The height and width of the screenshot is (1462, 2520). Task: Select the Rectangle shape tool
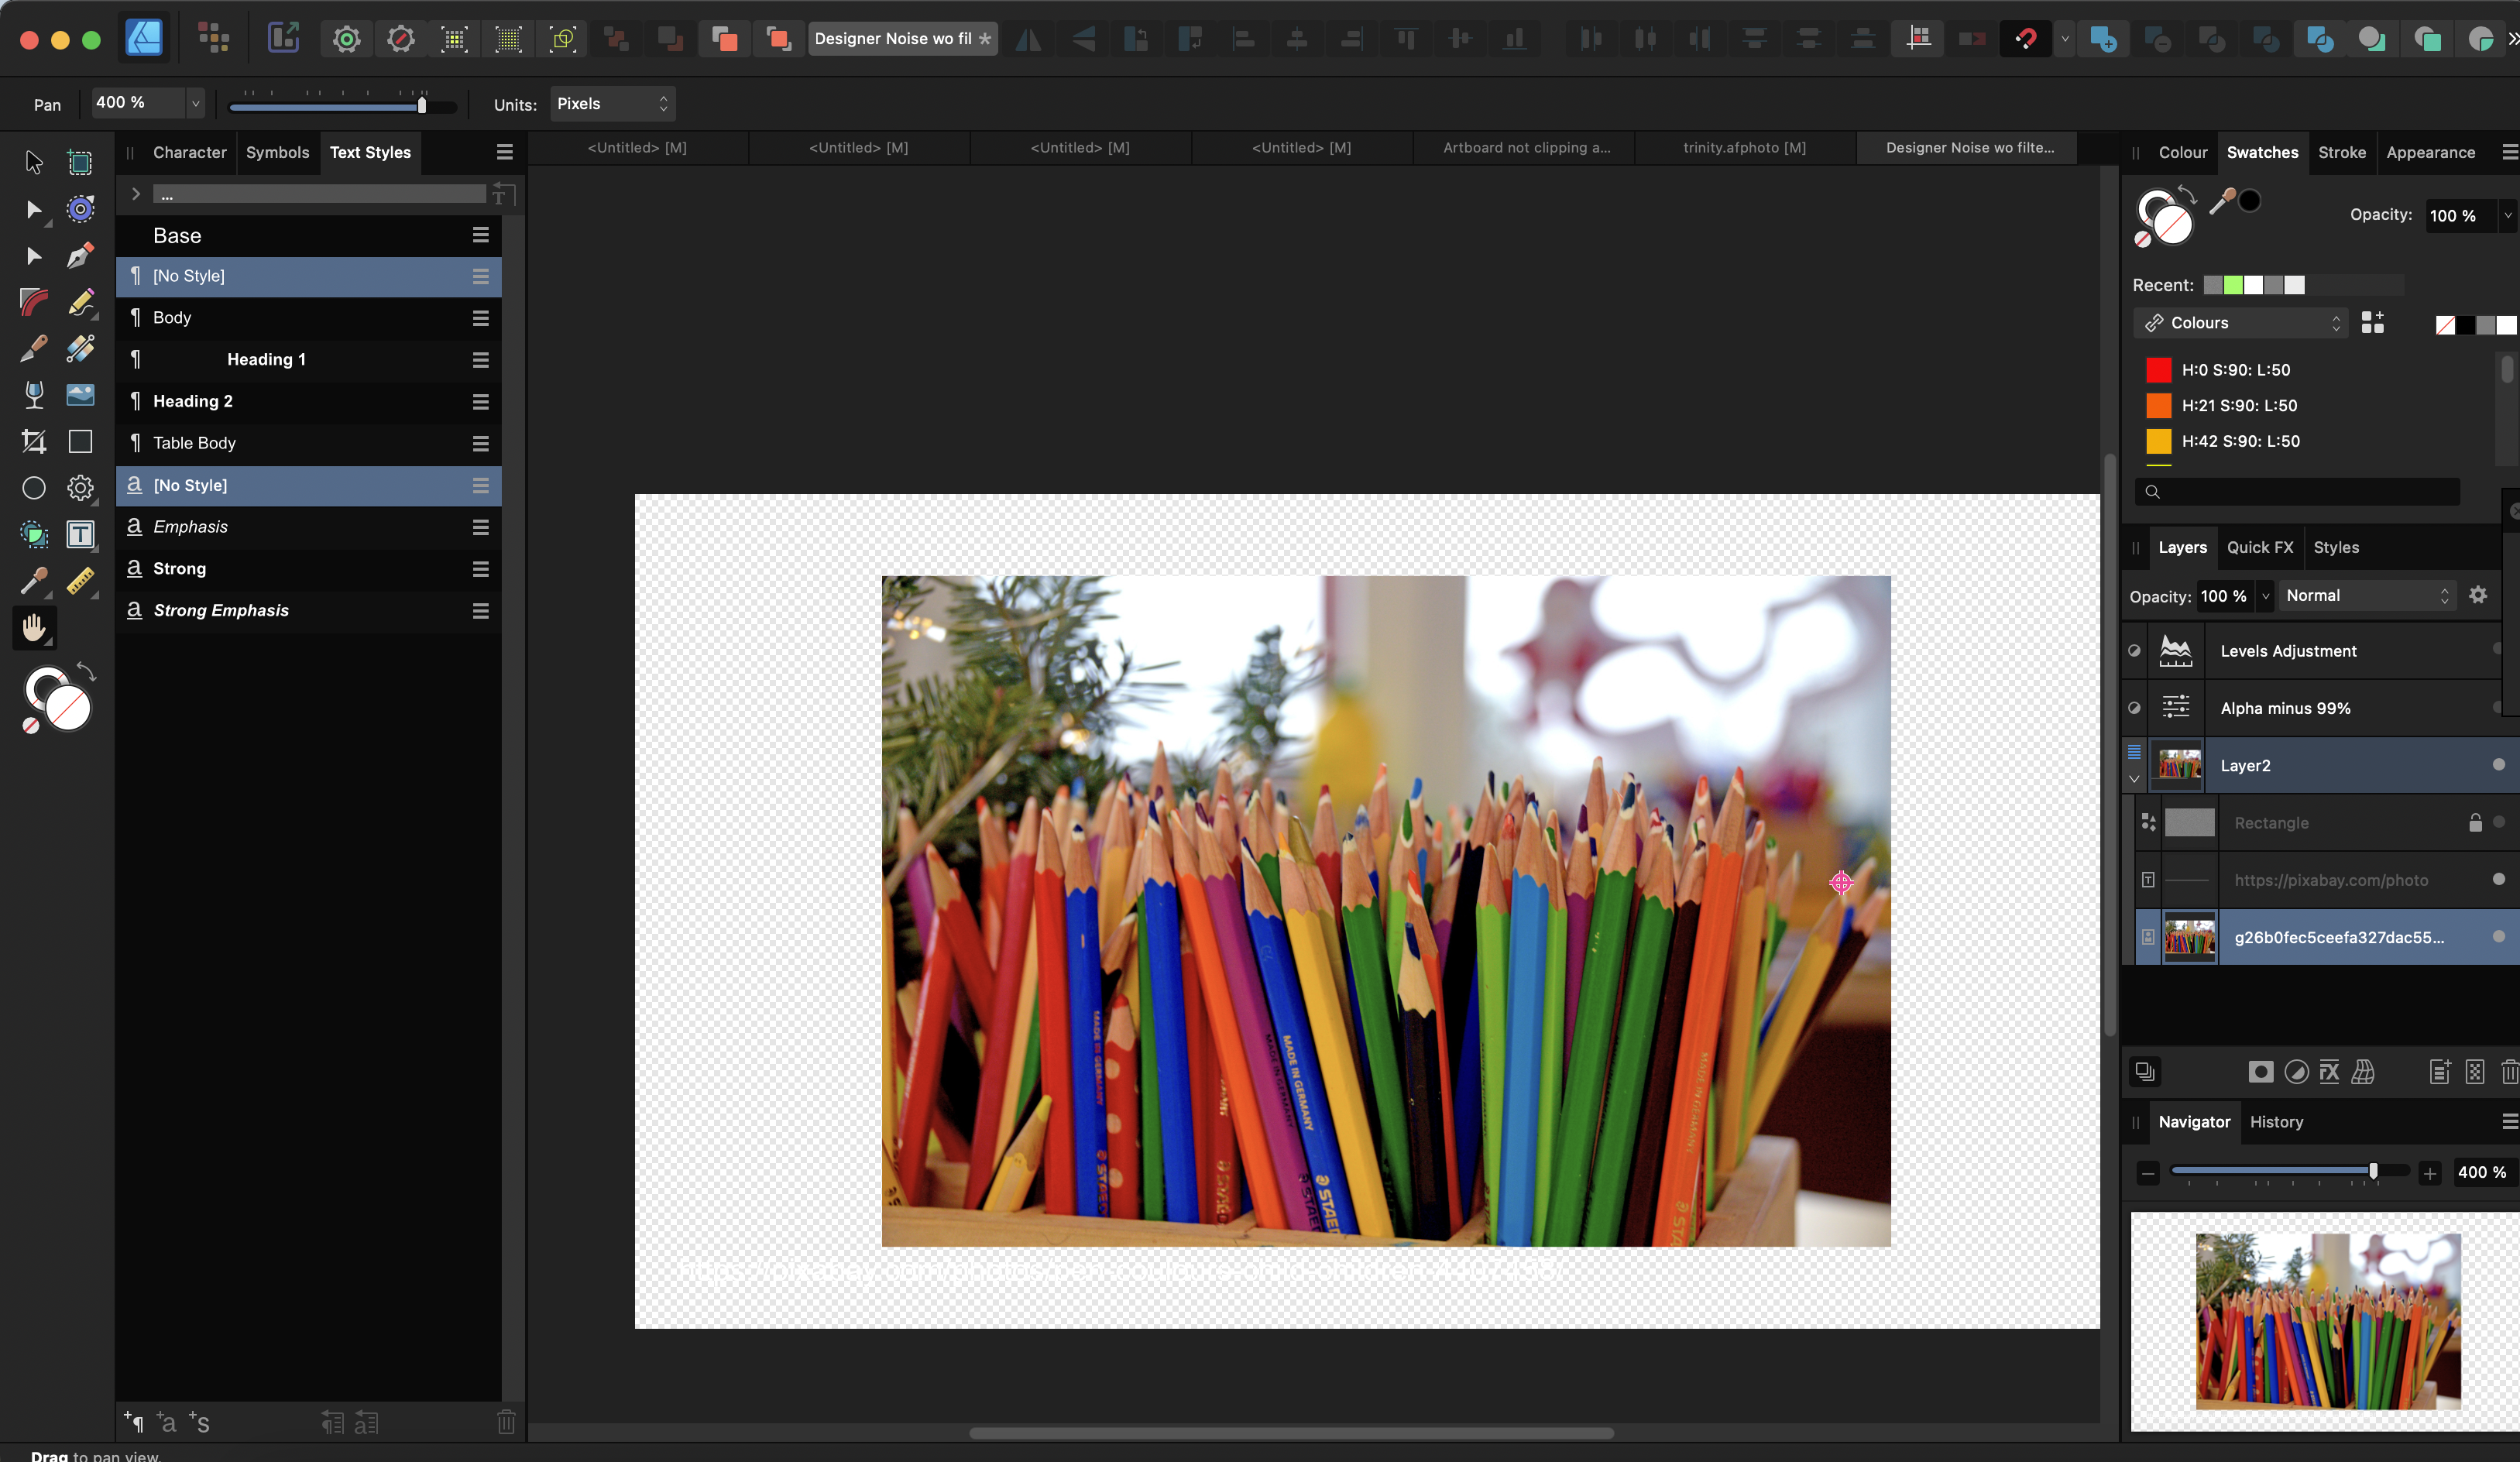coord(80,441)
